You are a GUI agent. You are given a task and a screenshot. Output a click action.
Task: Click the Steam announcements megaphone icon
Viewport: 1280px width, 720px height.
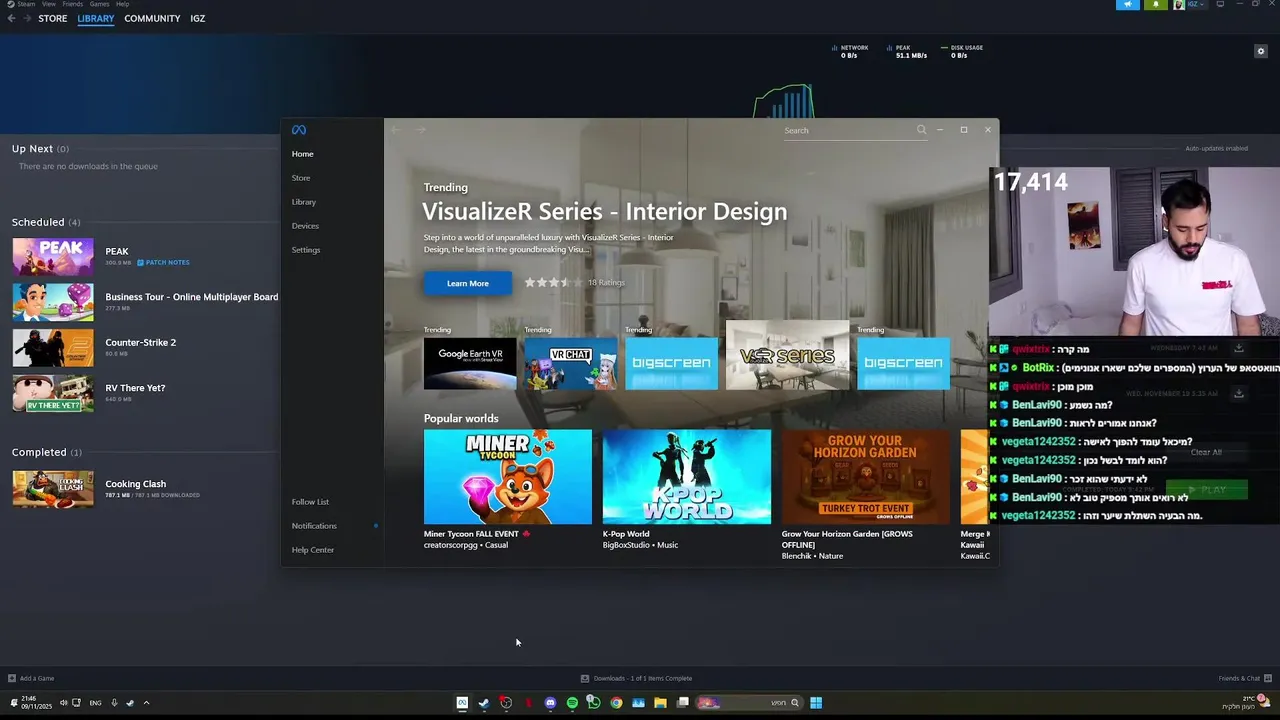[1127, 4]
